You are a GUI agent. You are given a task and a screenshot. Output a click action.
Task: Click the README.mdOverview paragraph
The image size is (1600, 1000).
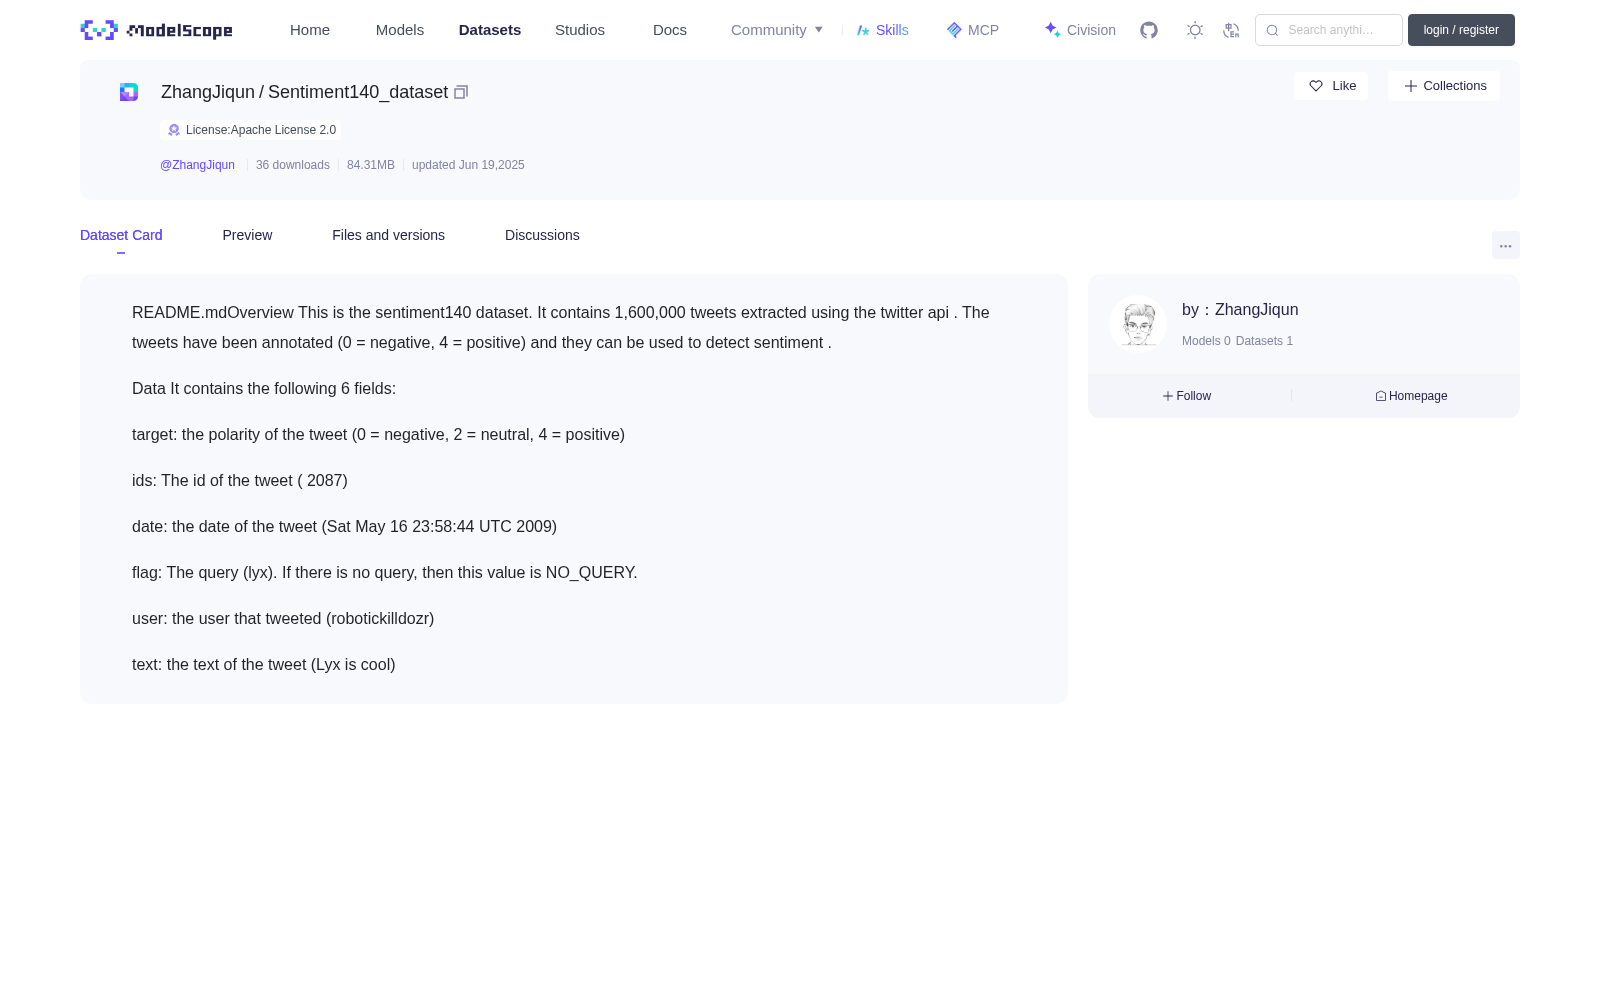click(x=561, y=327)
